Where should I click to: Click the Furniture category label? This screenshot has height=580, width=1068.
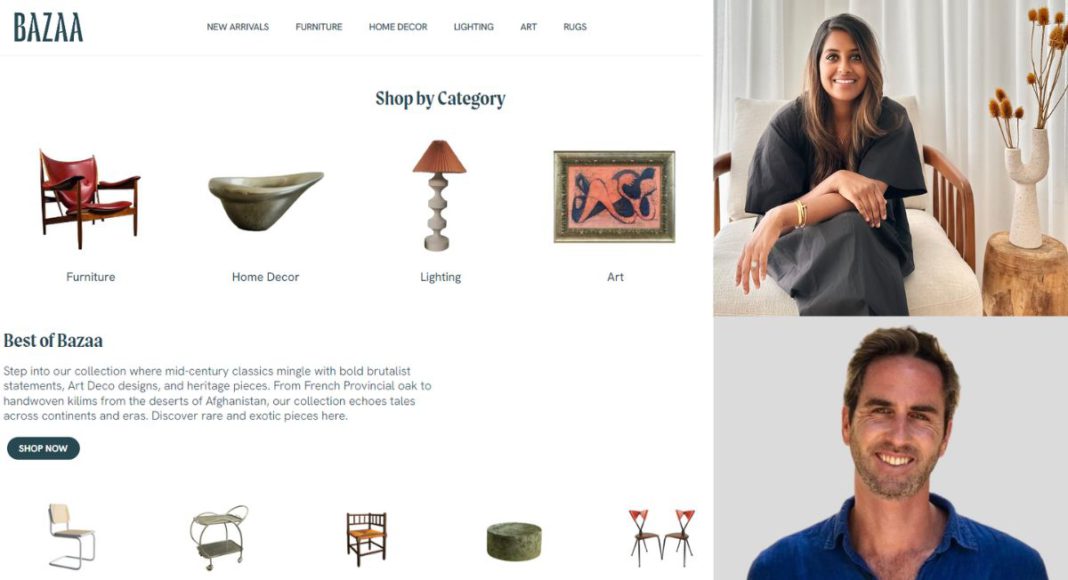tap(91, 277)
